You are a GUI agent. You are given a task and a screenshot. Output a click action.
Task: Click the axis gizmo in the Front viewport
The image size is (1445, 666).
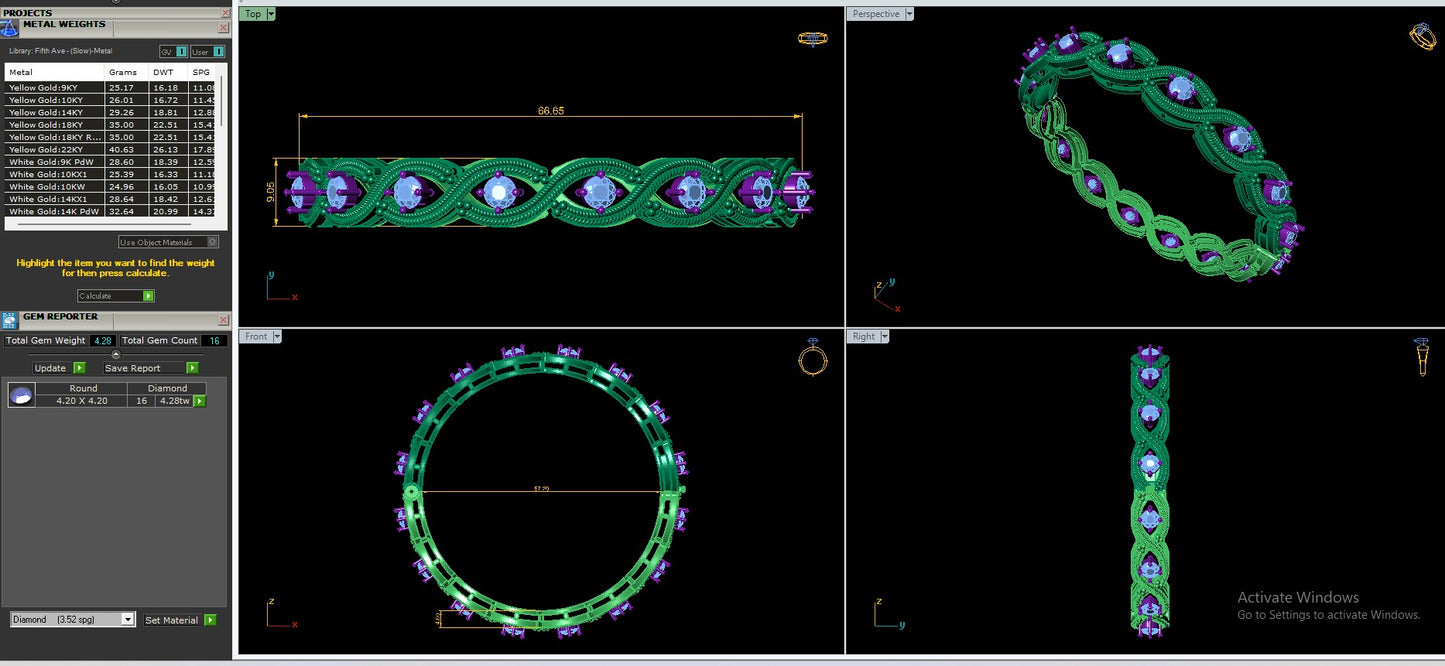pos(280,614)
